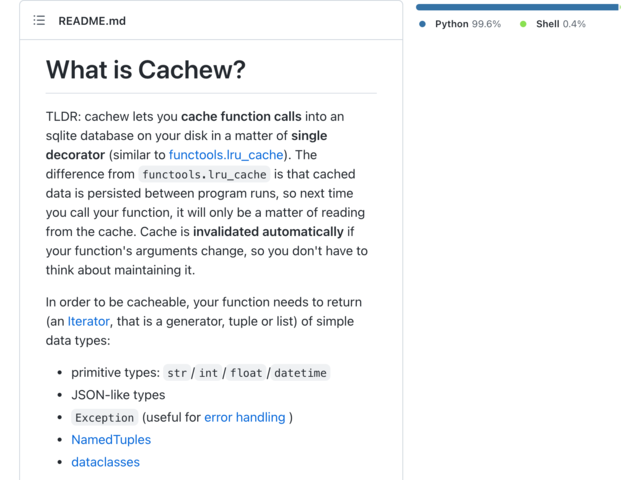Open the dataclasses link
The image size is (640, 480).
(105, 462)
